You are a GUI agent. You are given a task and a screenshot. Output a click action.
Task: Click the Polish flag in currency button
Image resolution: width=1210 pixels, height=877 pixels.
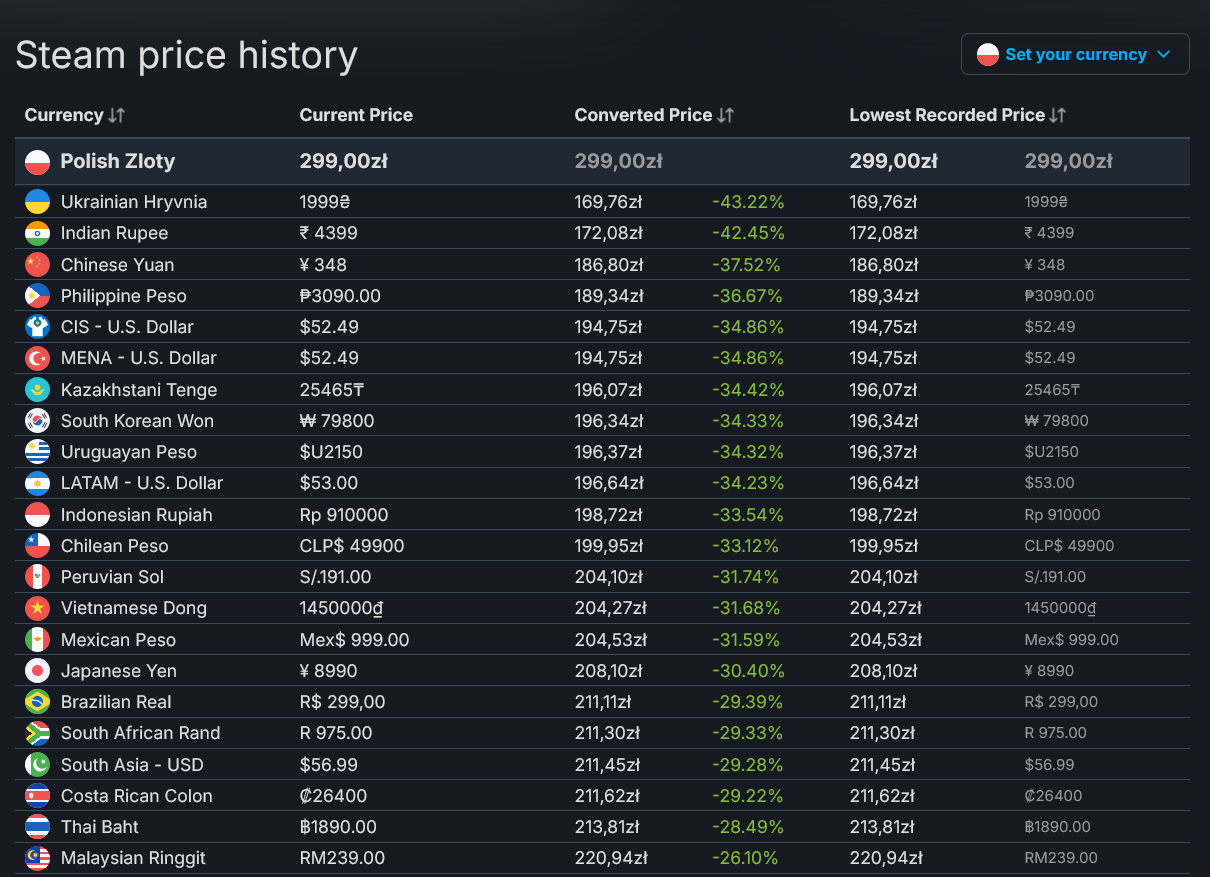988,54
